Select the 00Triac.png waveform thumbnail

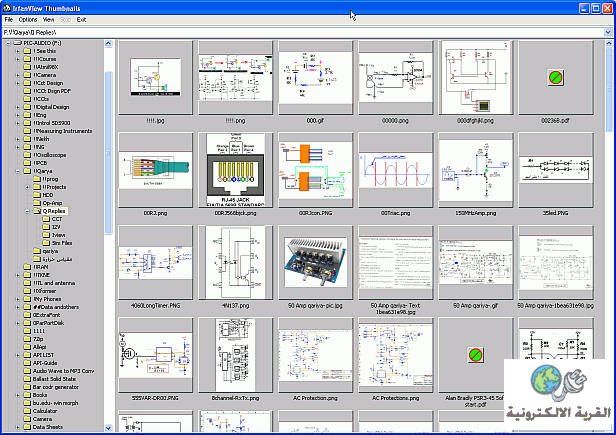click(x=396, y=170)
